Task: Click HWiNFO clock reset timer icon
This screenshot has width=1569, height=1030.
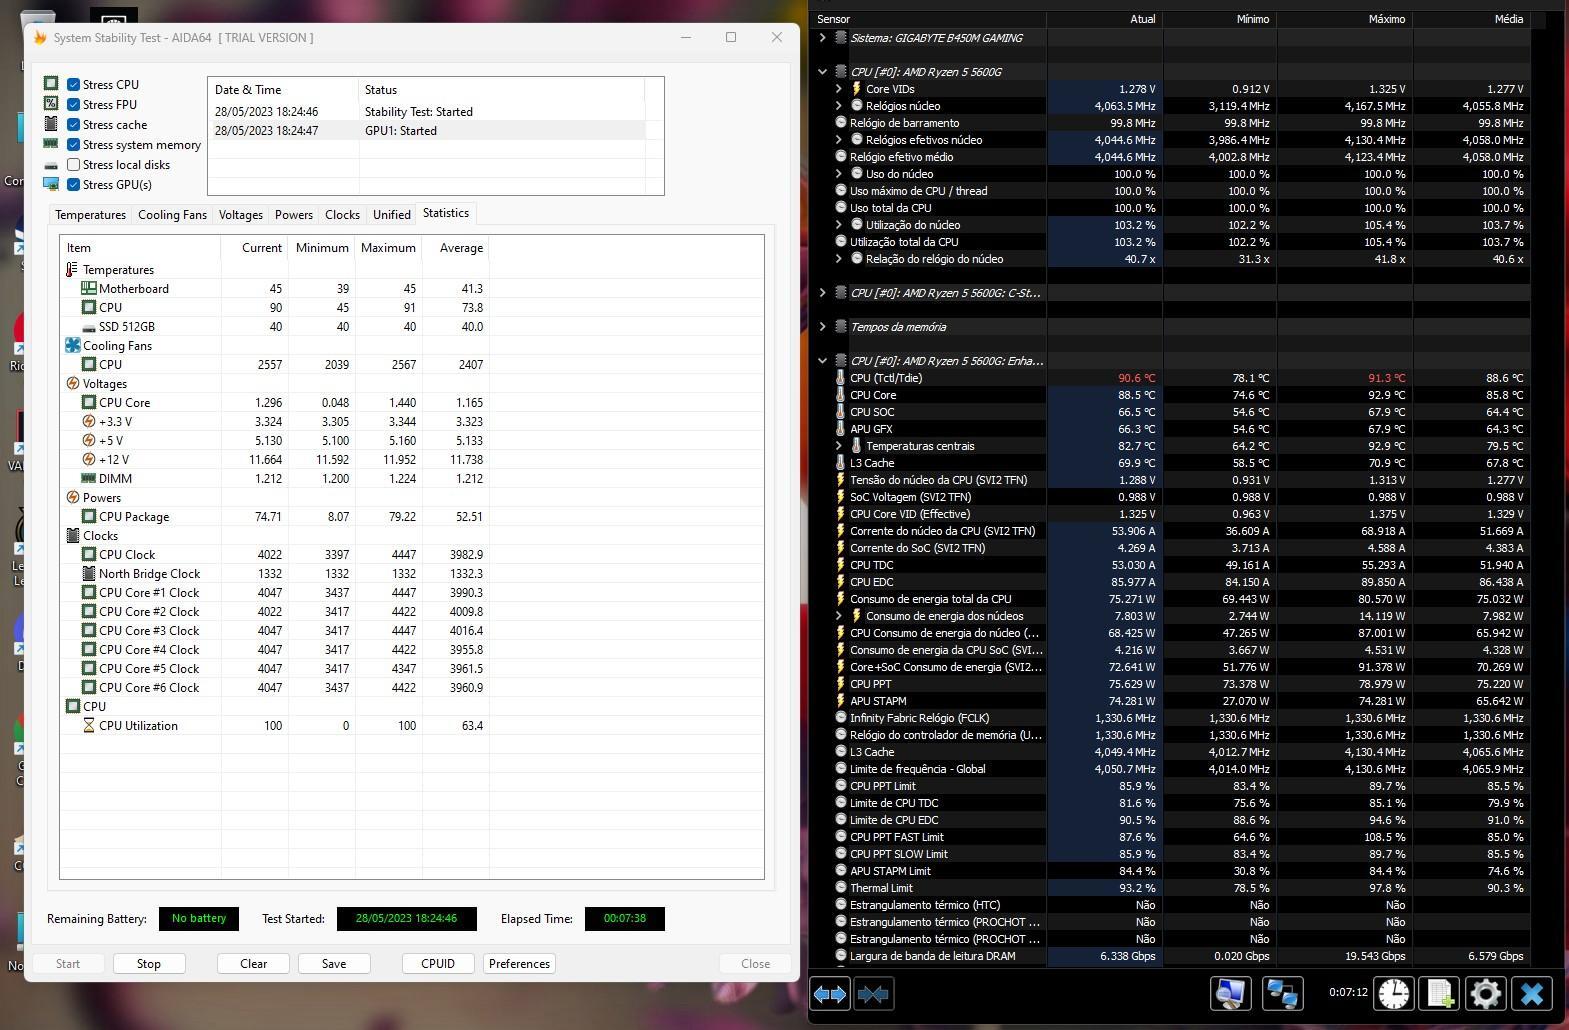Action: coord(1393,993)
